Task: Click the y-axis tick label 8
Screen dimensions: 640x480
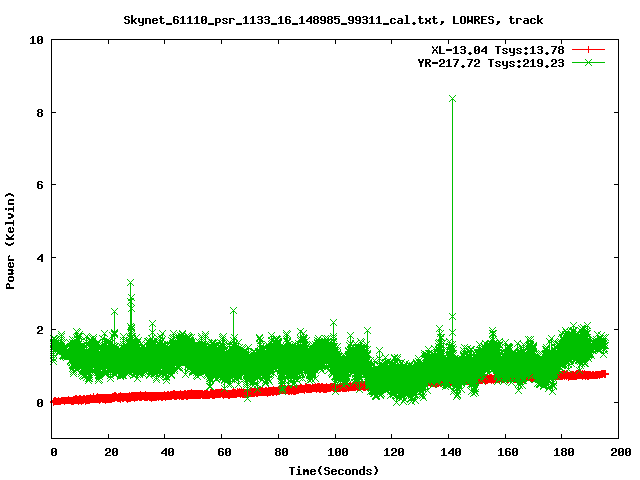Action: coord(40,113)
